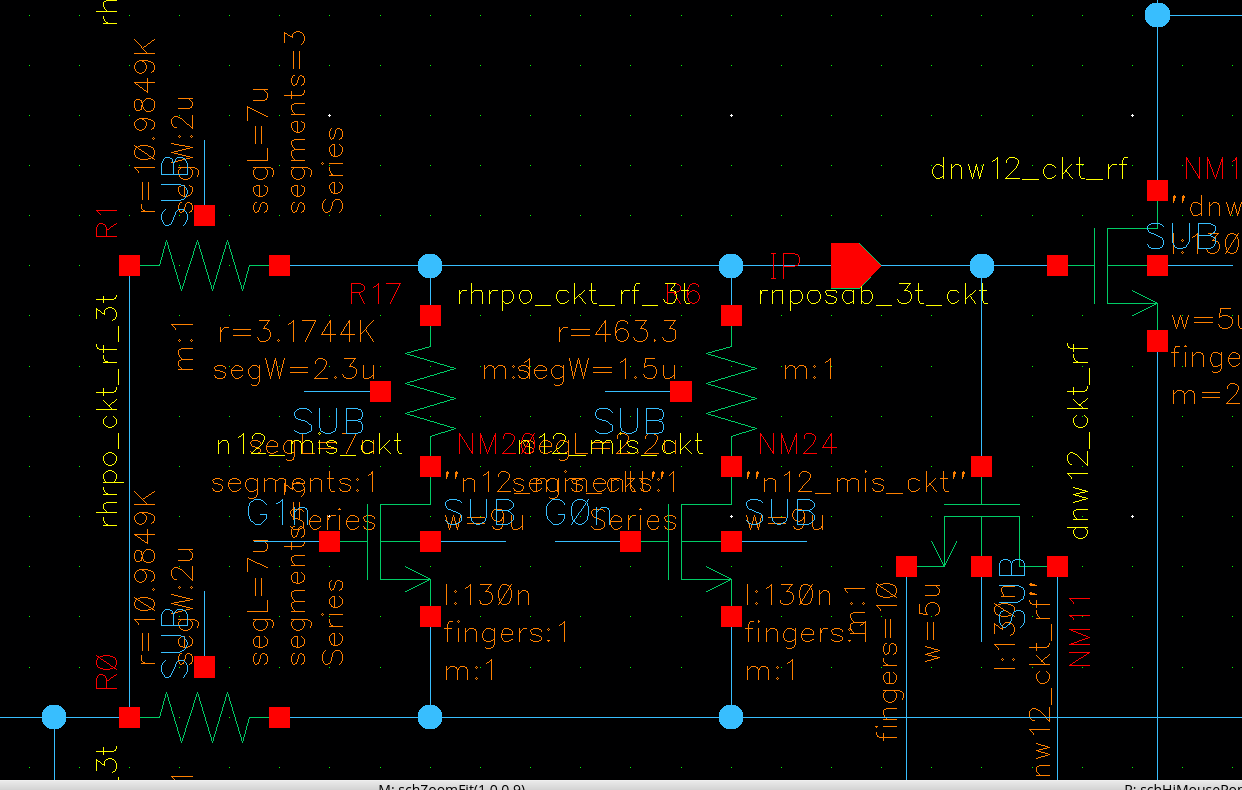The width and height of the screenshot is (1242, 790).
Task: Select the vertical resistor with r=463.3
Action: [x=731, y=390]
